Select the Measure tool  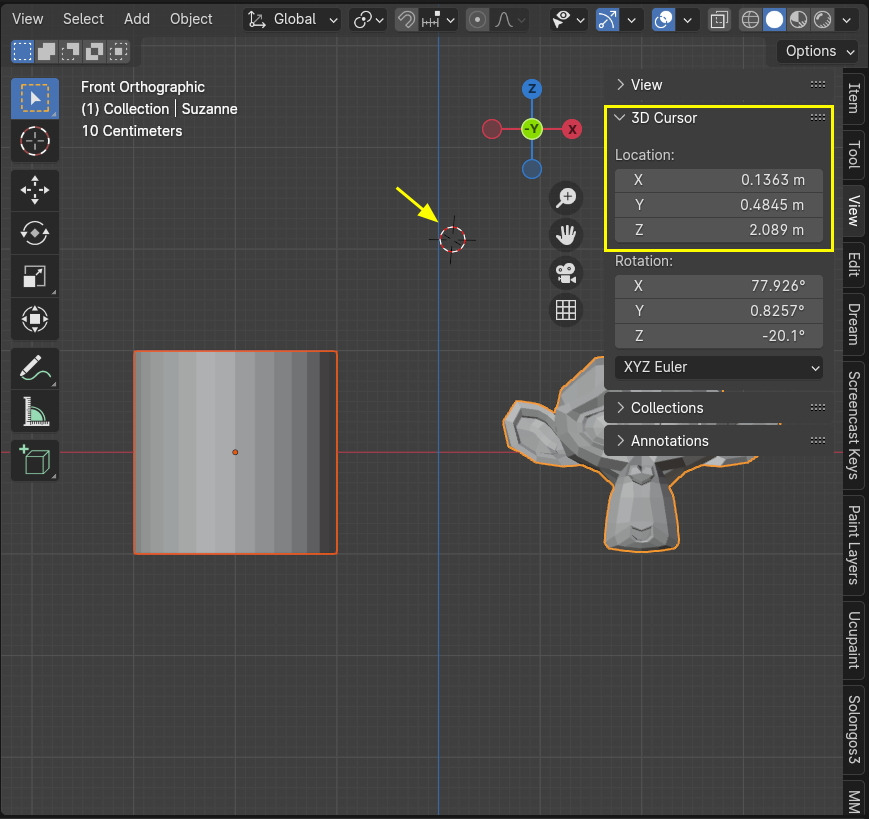[35, 411]
